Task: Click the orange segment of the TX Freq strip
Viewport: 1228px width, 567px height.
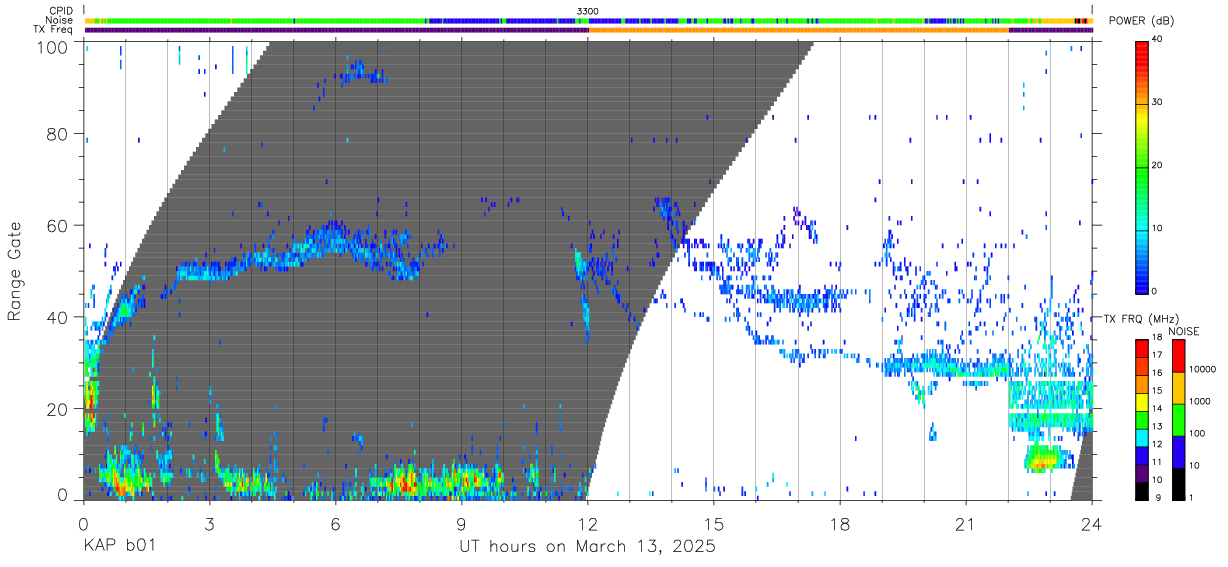Action: point(799,30)
